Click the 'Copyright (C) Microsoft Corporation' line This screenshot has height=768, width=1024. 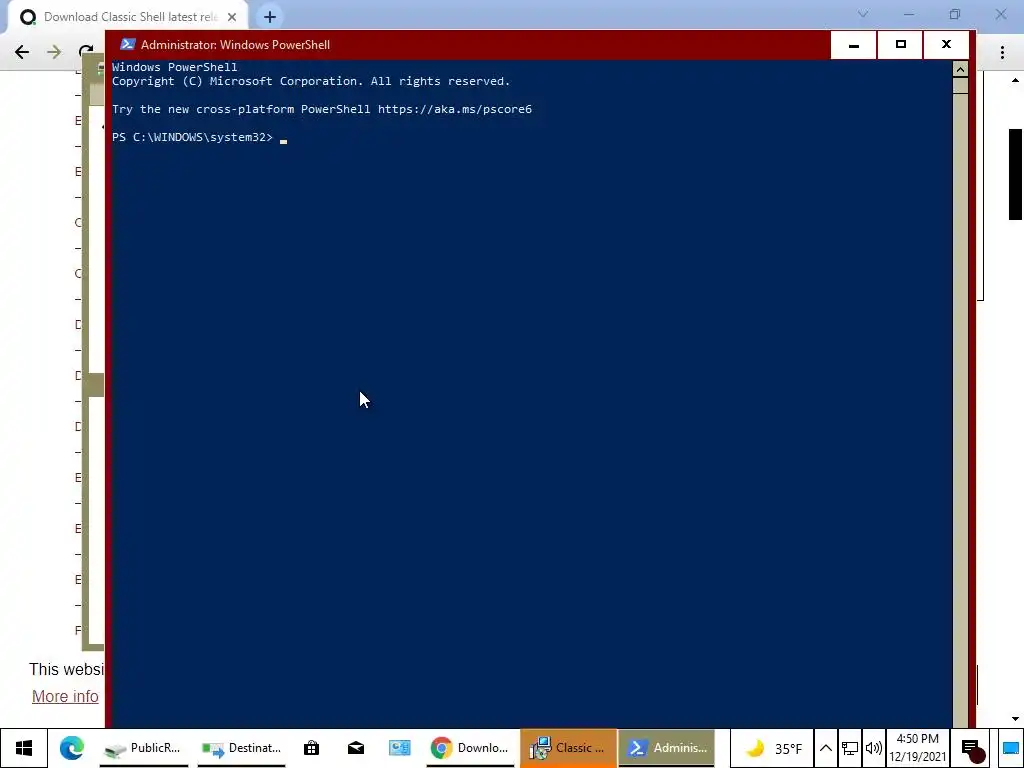point(311,81)
